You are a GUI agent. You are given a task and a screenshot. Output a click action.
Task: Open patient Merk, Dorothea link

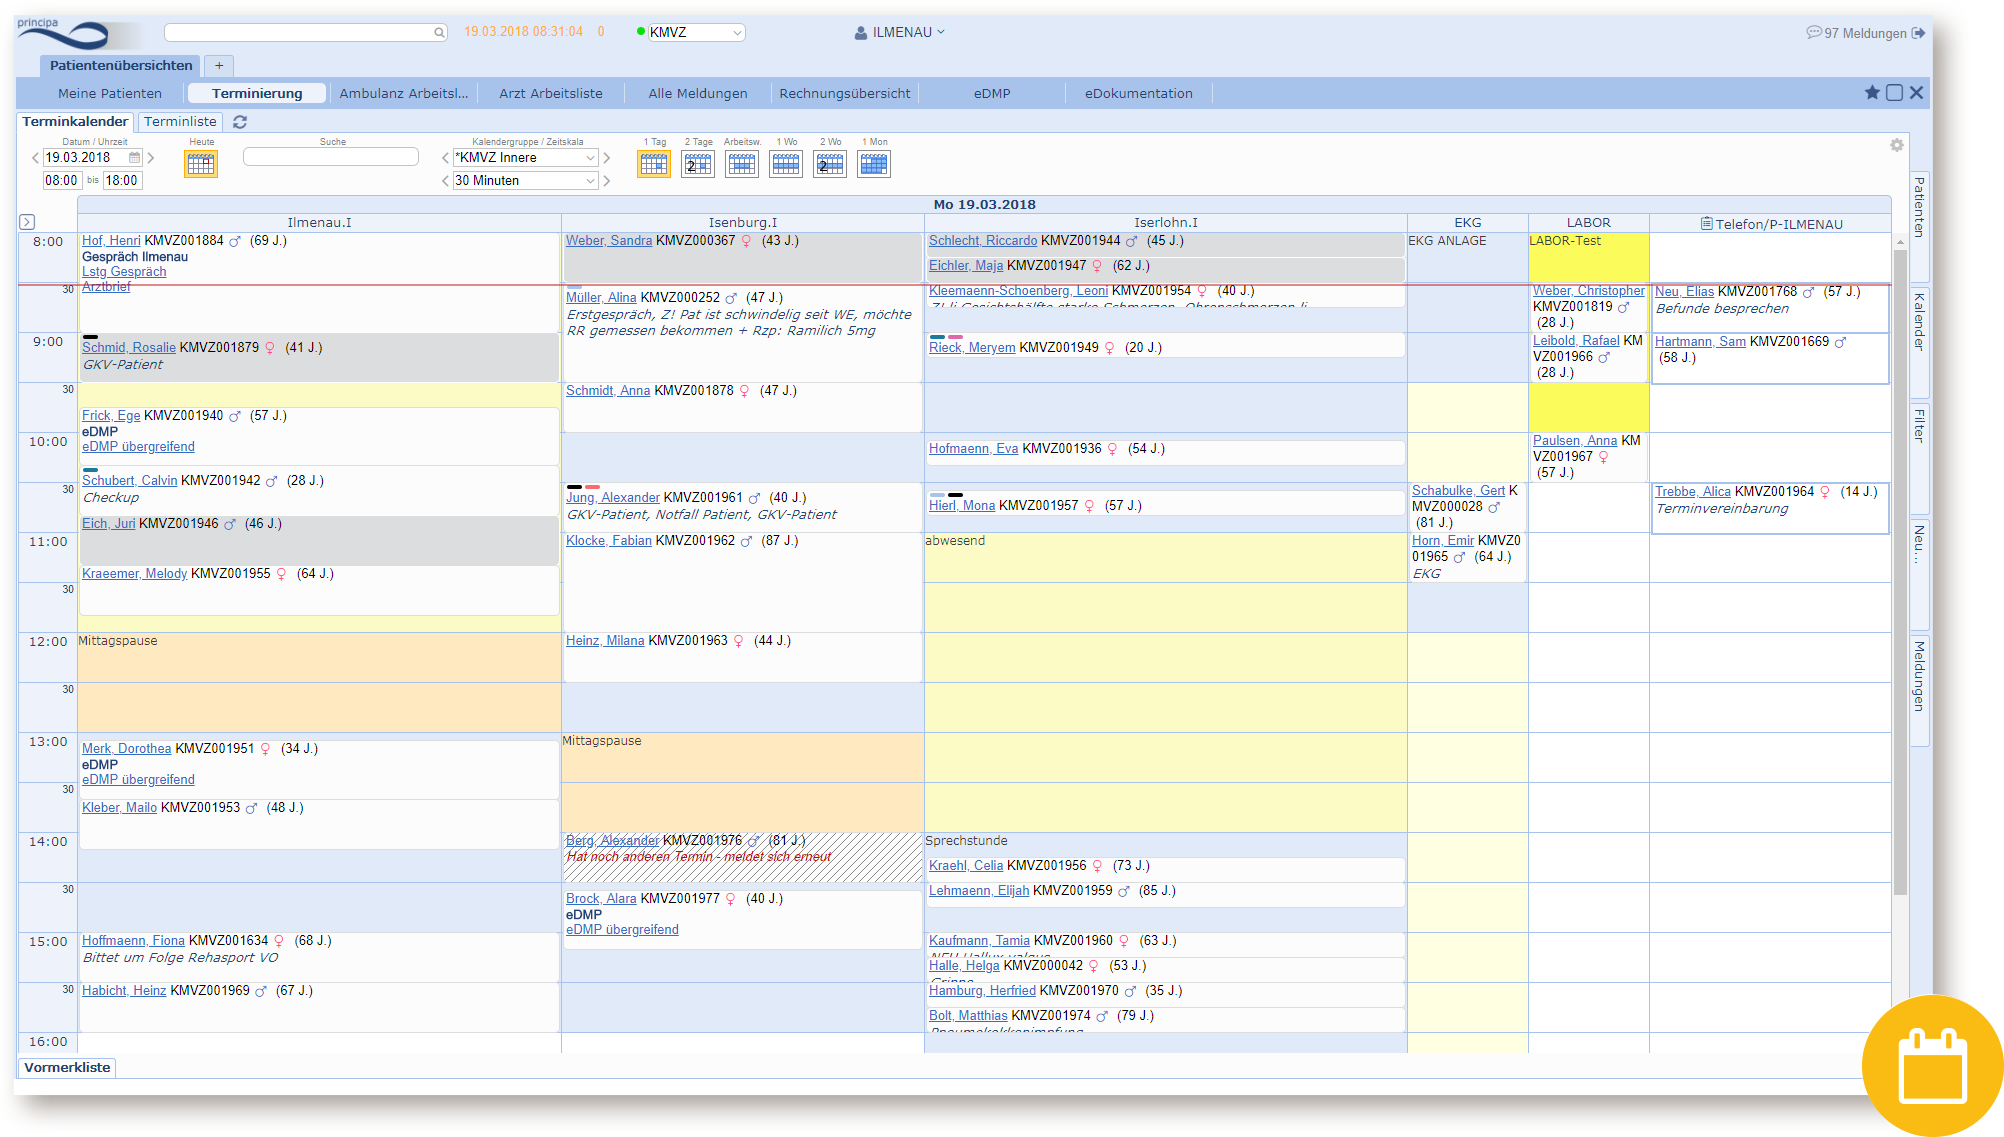pyautogui.click(x=127, y=749)
